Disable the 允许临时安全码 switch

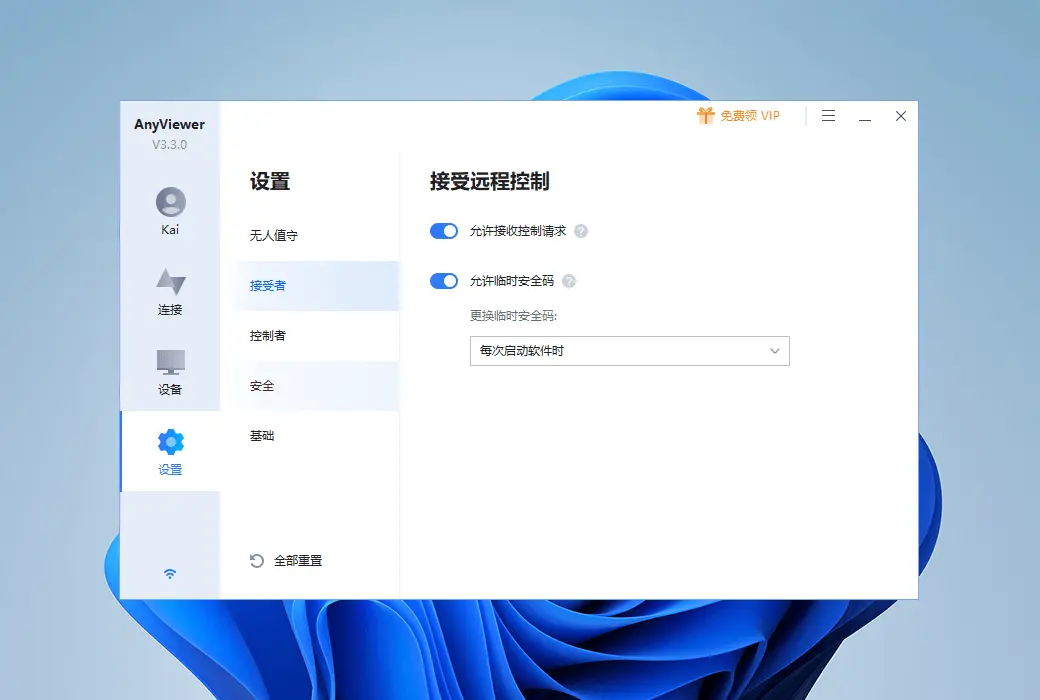[x=444, y=281]
